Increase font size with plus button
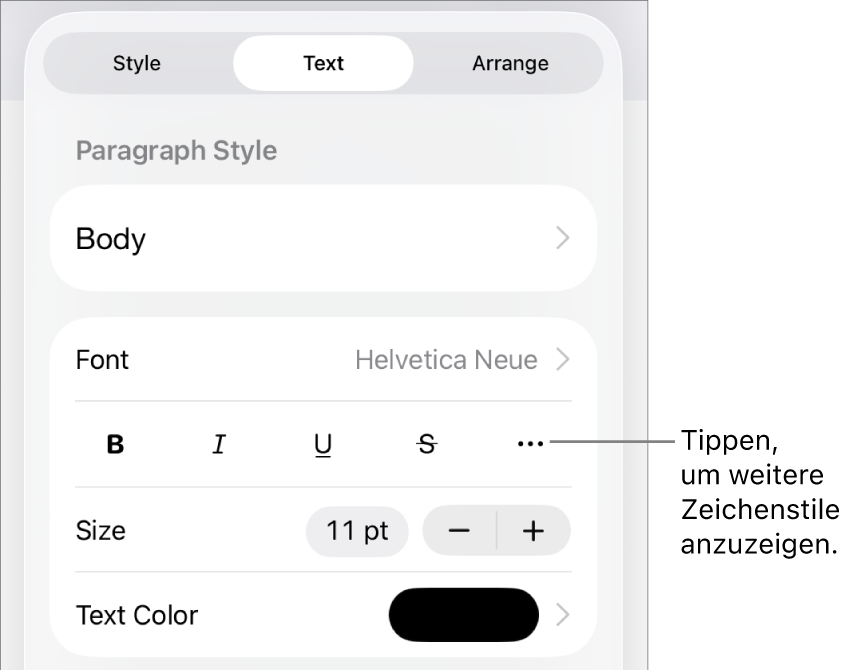The height and width of the screenshot is (670, 865). point(534,531)
